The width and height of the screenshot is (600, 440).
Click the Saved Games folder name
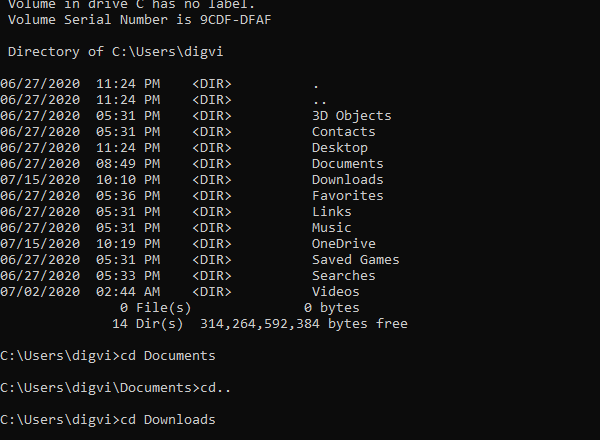click(355, 259)
